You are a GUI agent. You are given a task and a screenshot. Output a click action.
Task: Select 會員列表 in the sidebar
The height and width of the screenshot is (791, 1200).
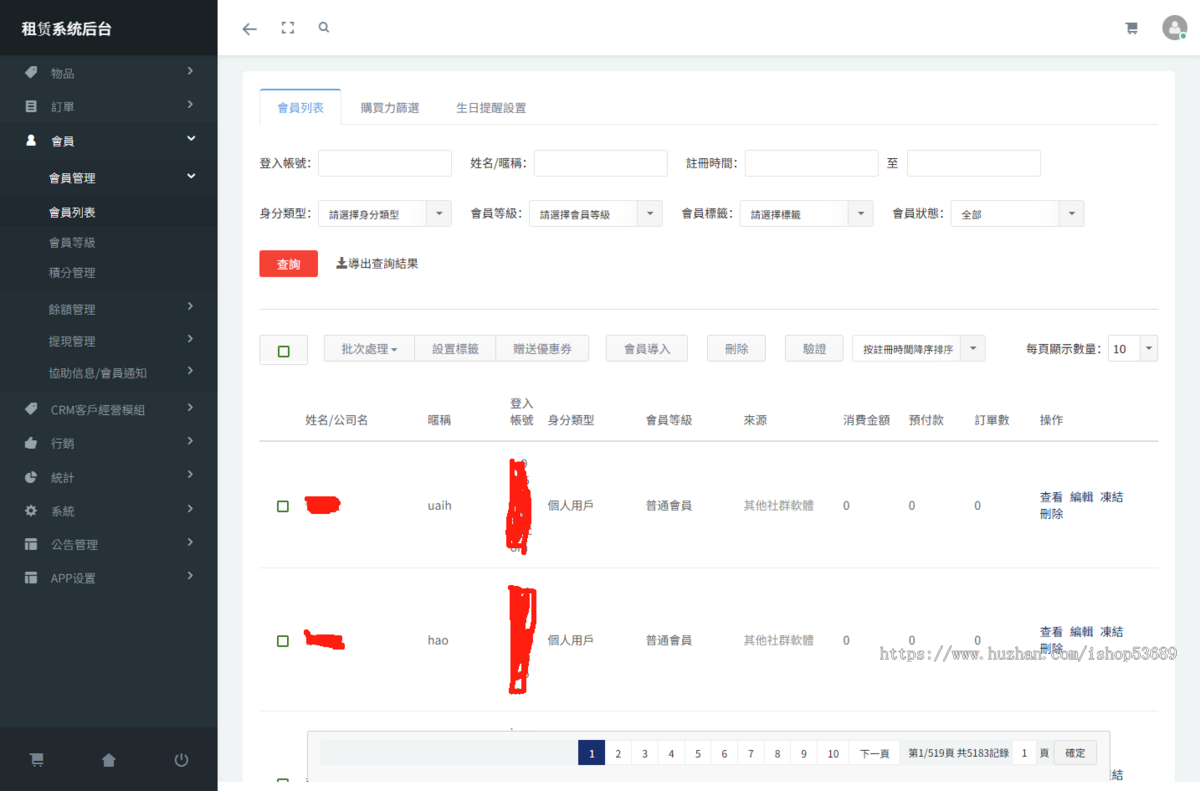[72, 212]
